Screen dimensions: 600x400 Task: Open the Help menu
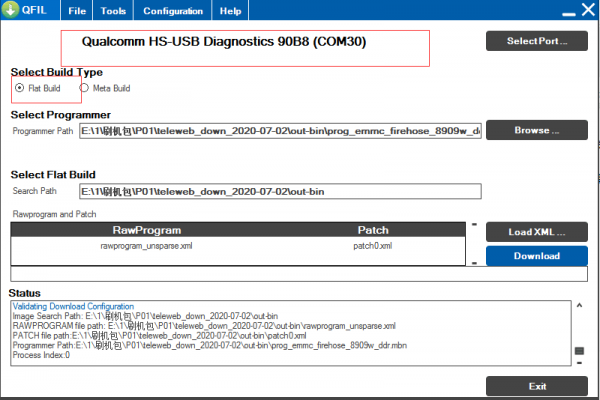[x=230, y=11]
